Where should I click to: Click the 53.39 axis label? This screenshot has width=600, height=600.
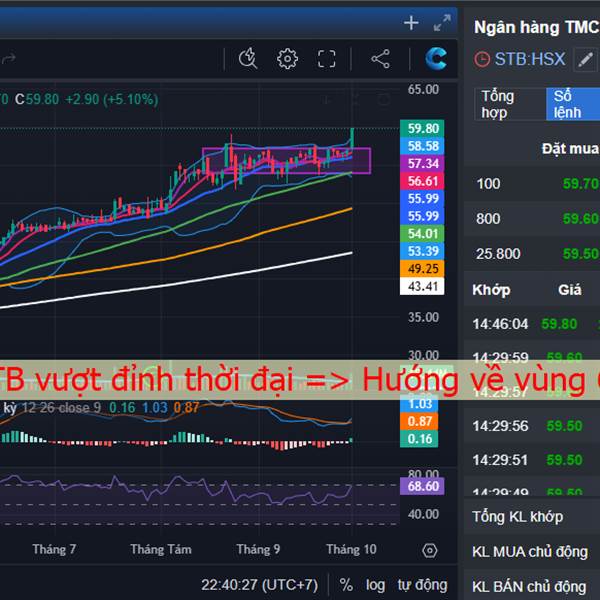[x=422, y=251]
